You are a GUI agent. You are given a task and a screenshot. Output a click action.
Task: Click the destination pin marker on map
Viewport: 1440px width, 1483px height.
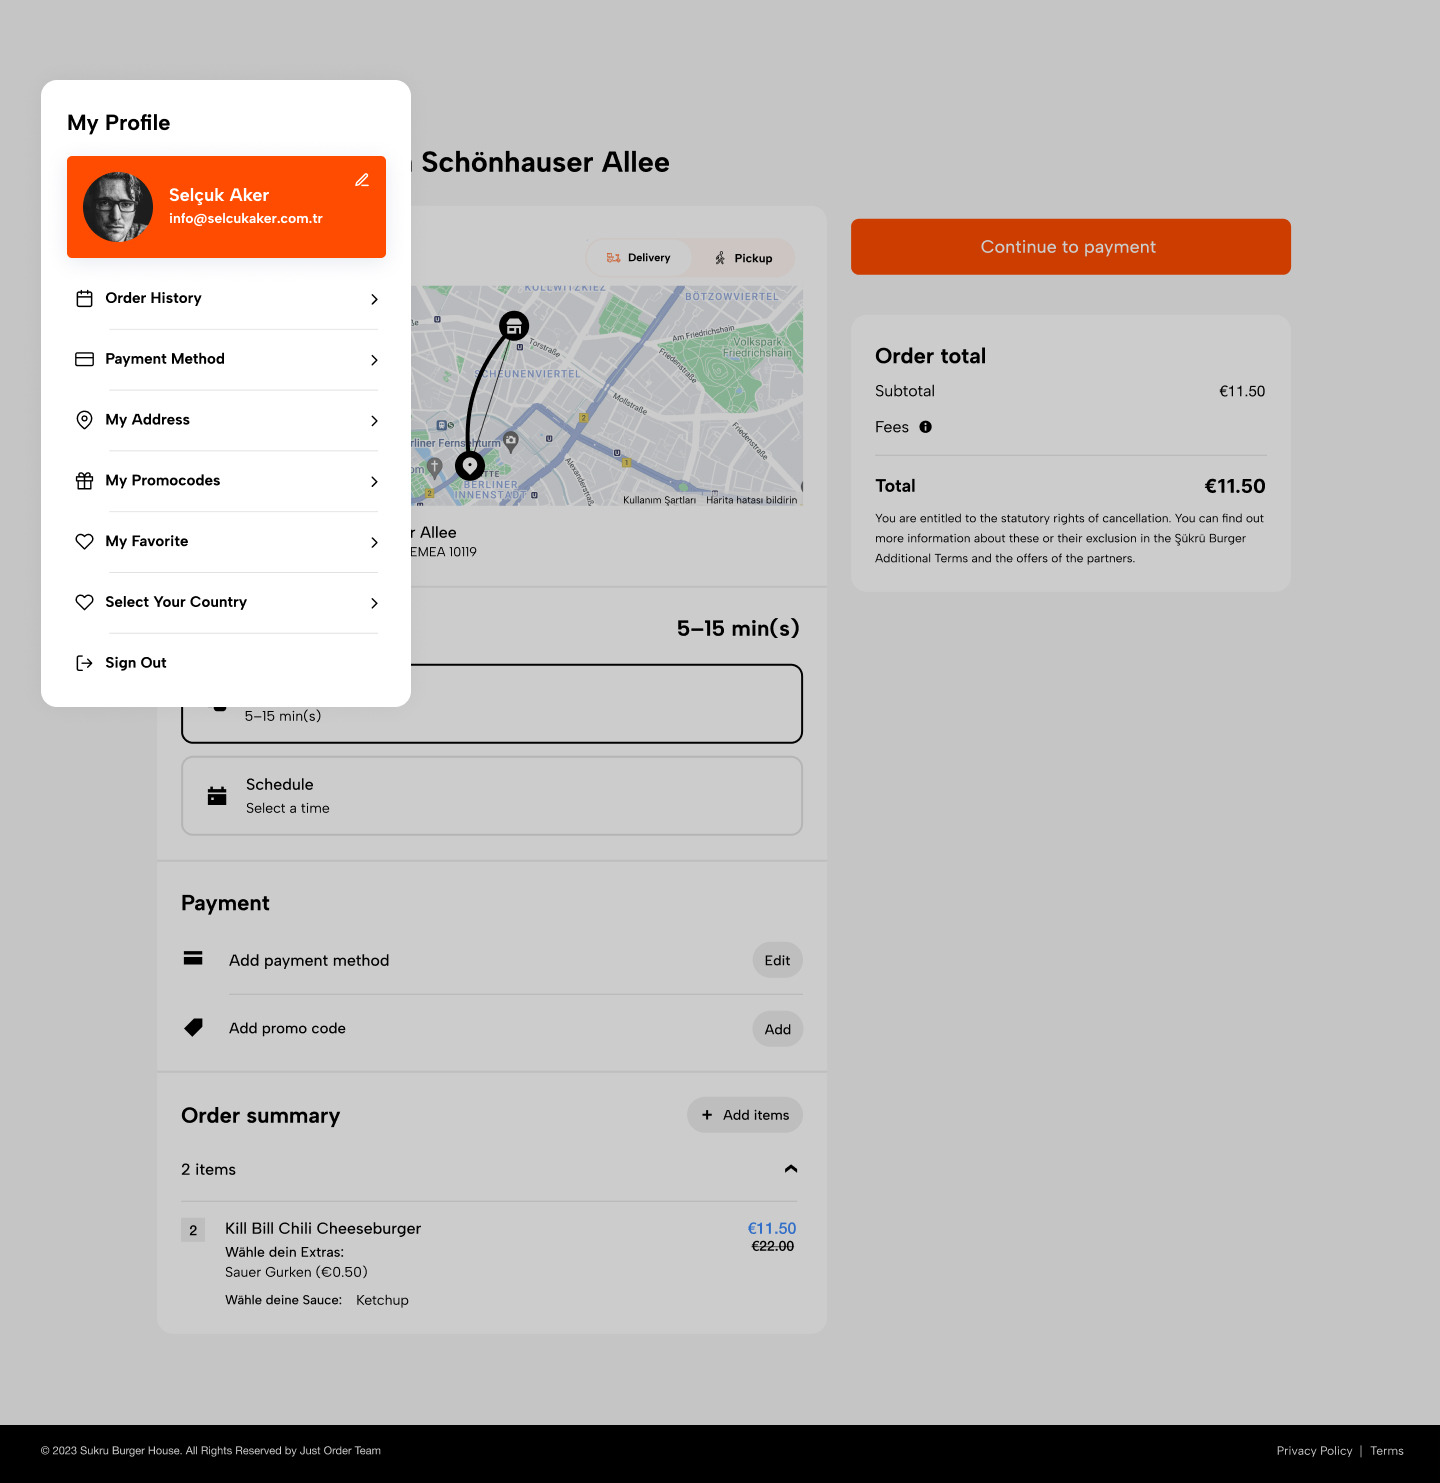[470, 466]
